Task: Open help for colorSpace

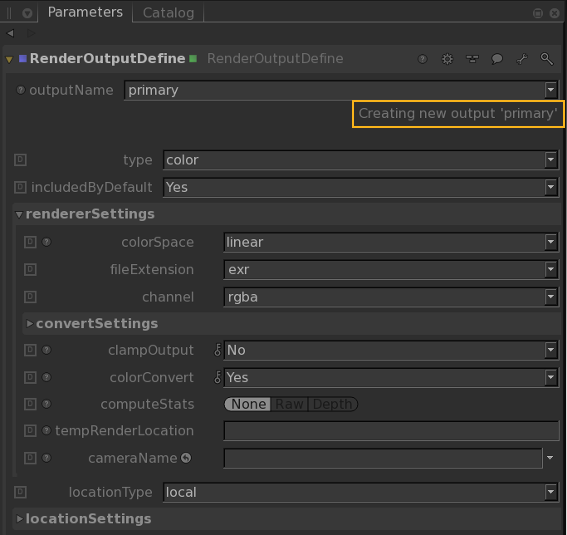Action: click(47, 241)
